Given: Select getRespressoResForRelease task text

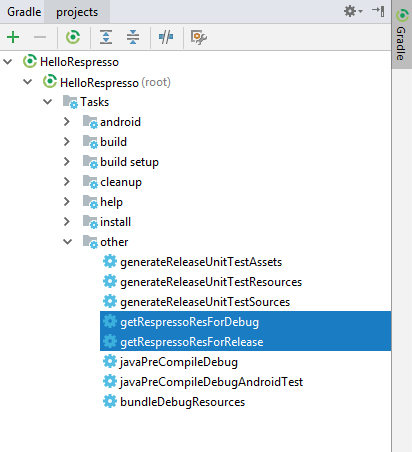Looking at the screenshot, I should point(192,342).
